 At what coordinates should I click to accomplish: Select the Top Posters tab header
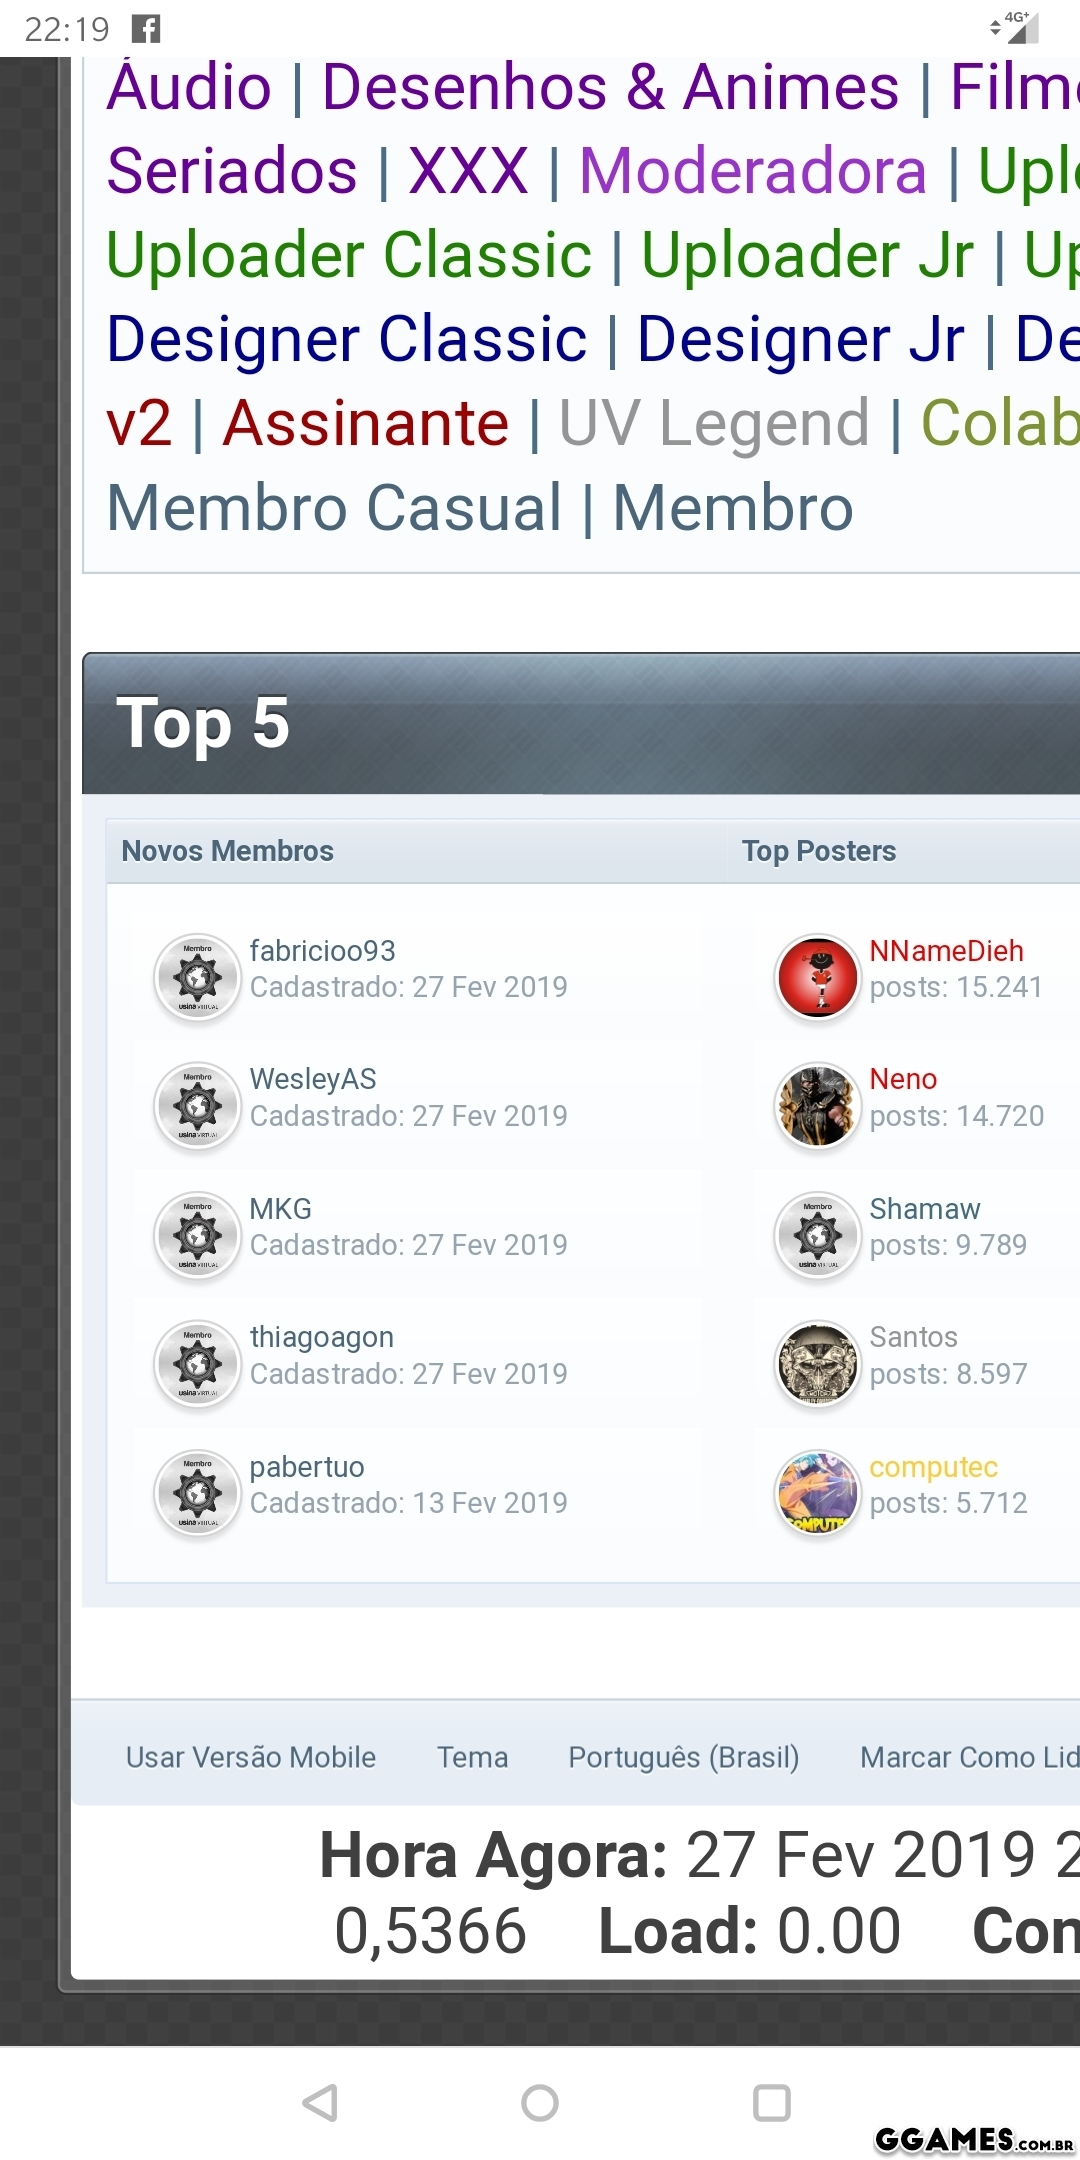coord(819,851)
